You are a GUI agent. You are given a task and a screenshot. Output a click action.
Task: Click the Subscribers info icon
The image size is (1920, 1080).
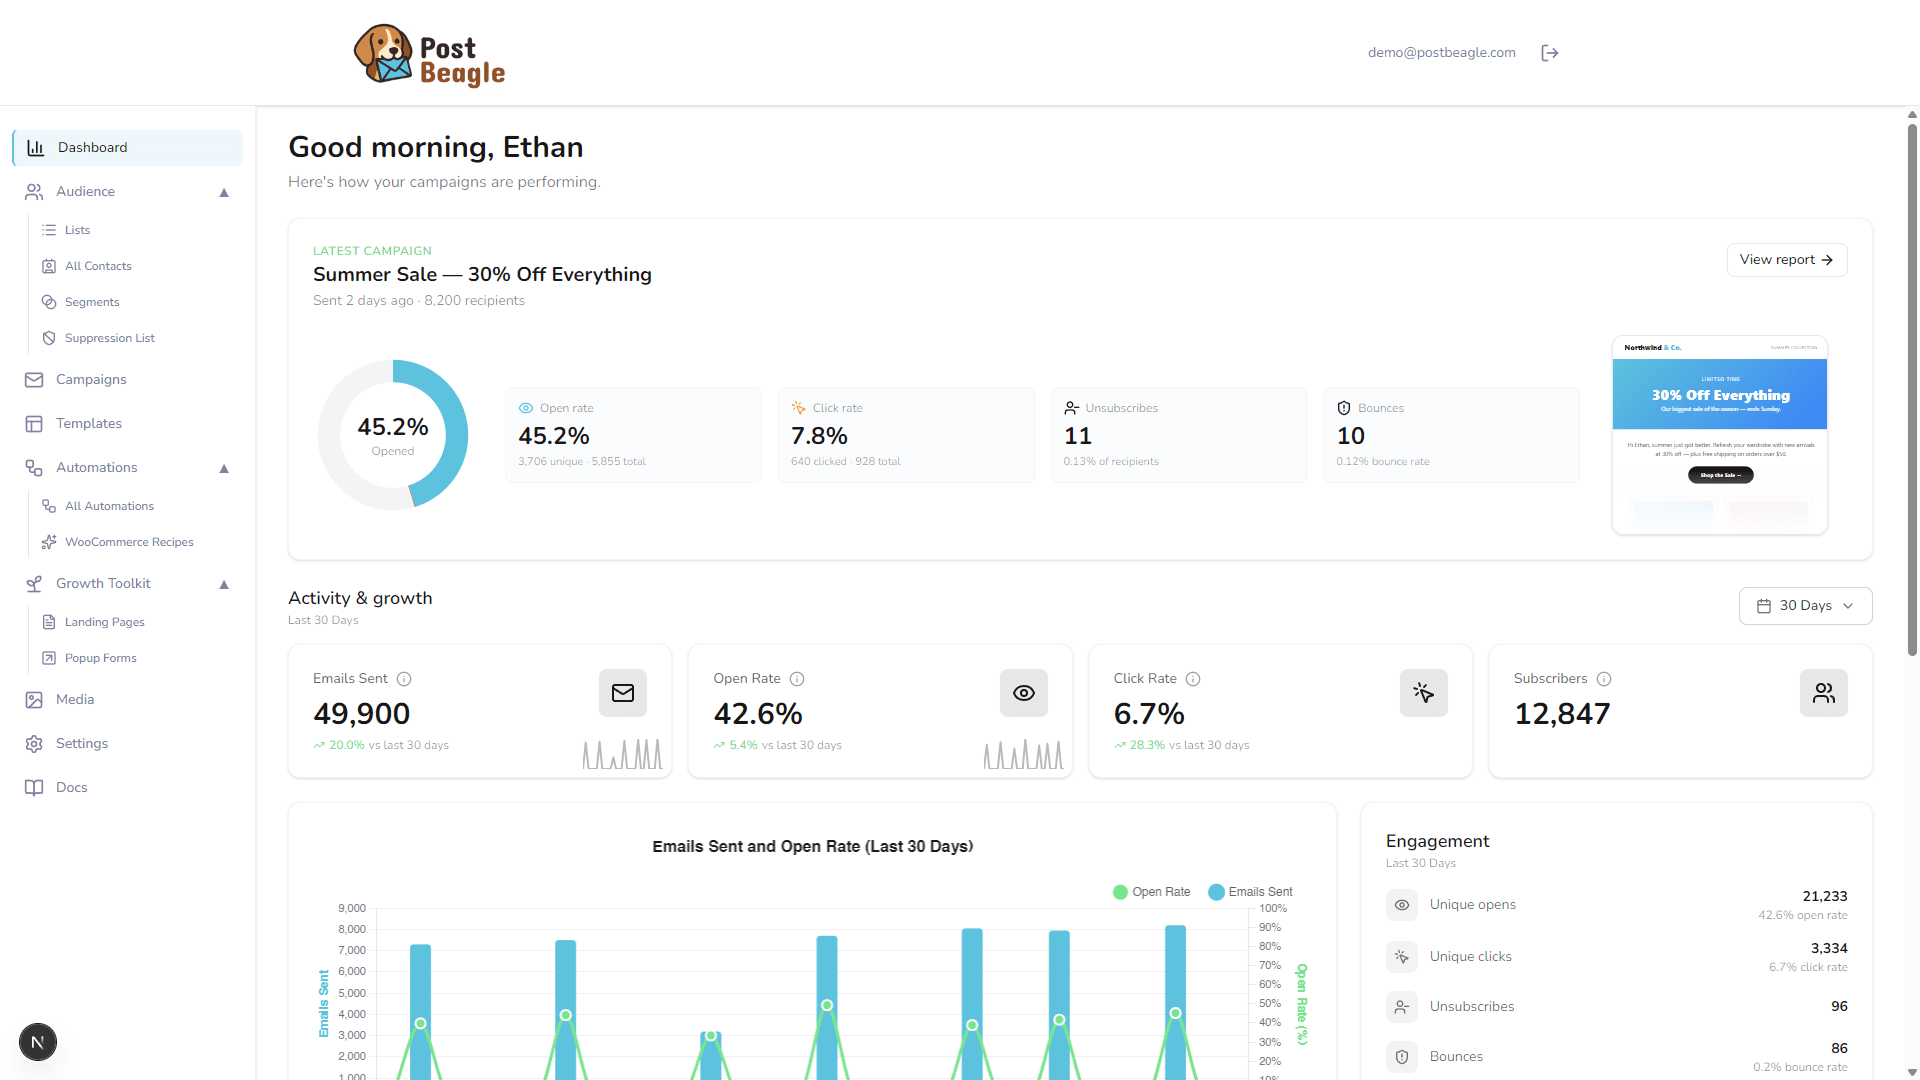pos(1604,679)
